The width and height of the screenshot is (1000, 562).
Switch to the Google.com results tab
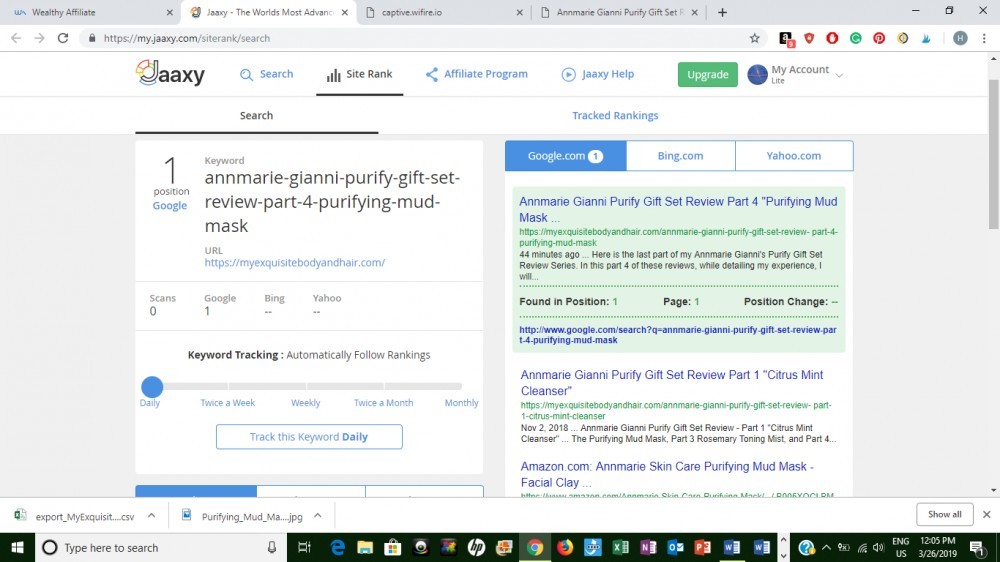click(565, 156)
